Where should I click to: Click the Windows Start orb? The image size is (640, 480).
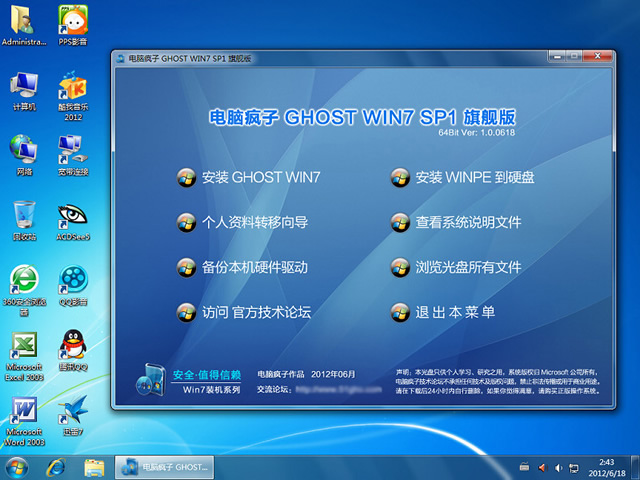pos(17,468)
